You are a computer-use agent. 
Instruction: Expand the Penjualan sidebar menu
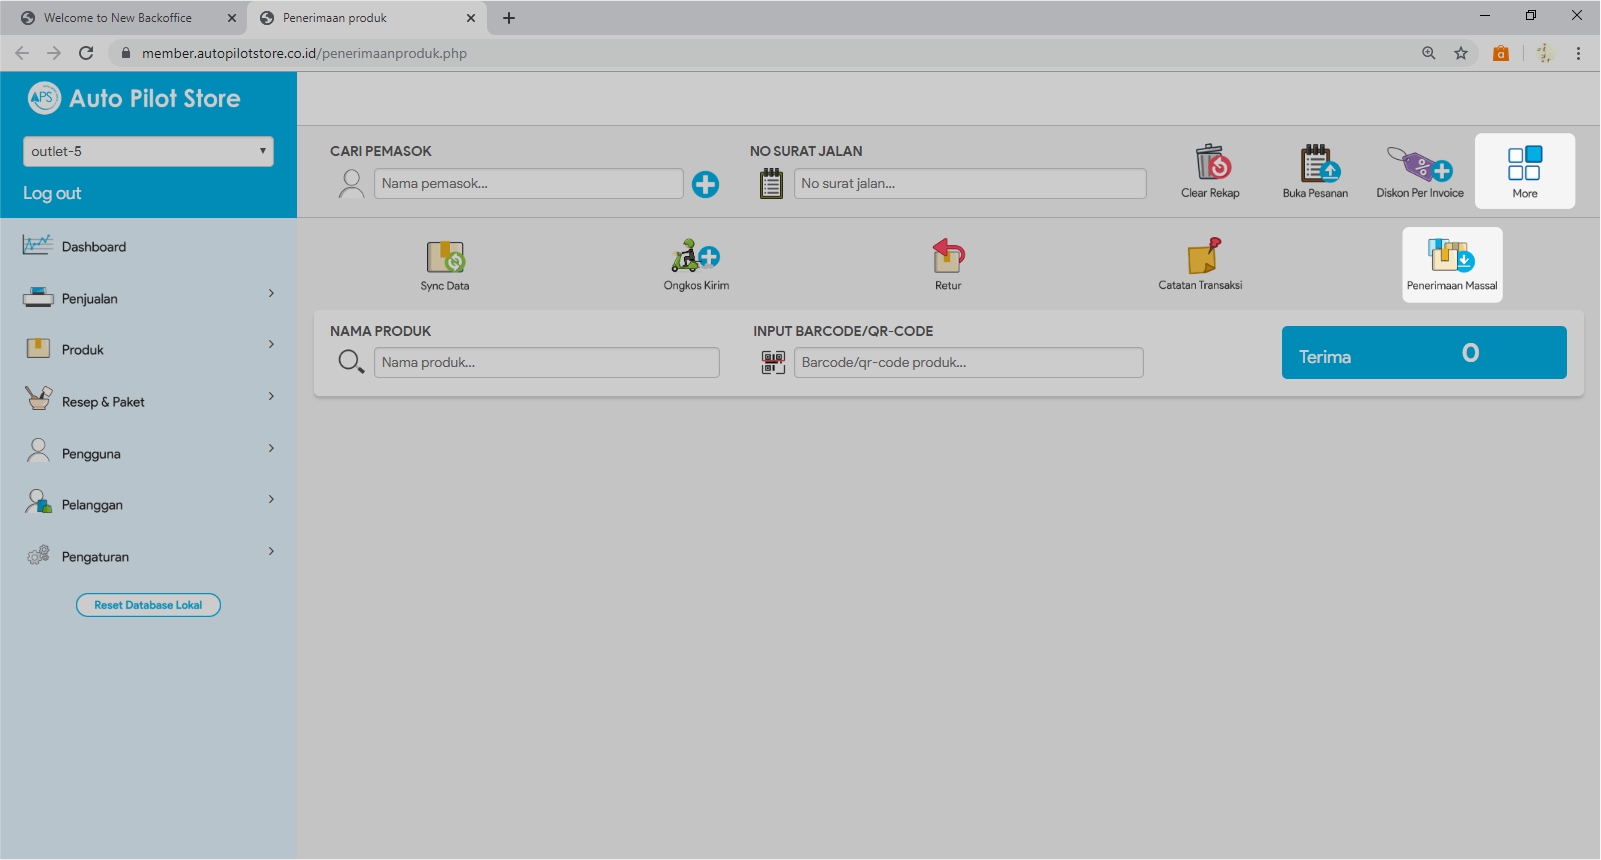coord(148,298)
